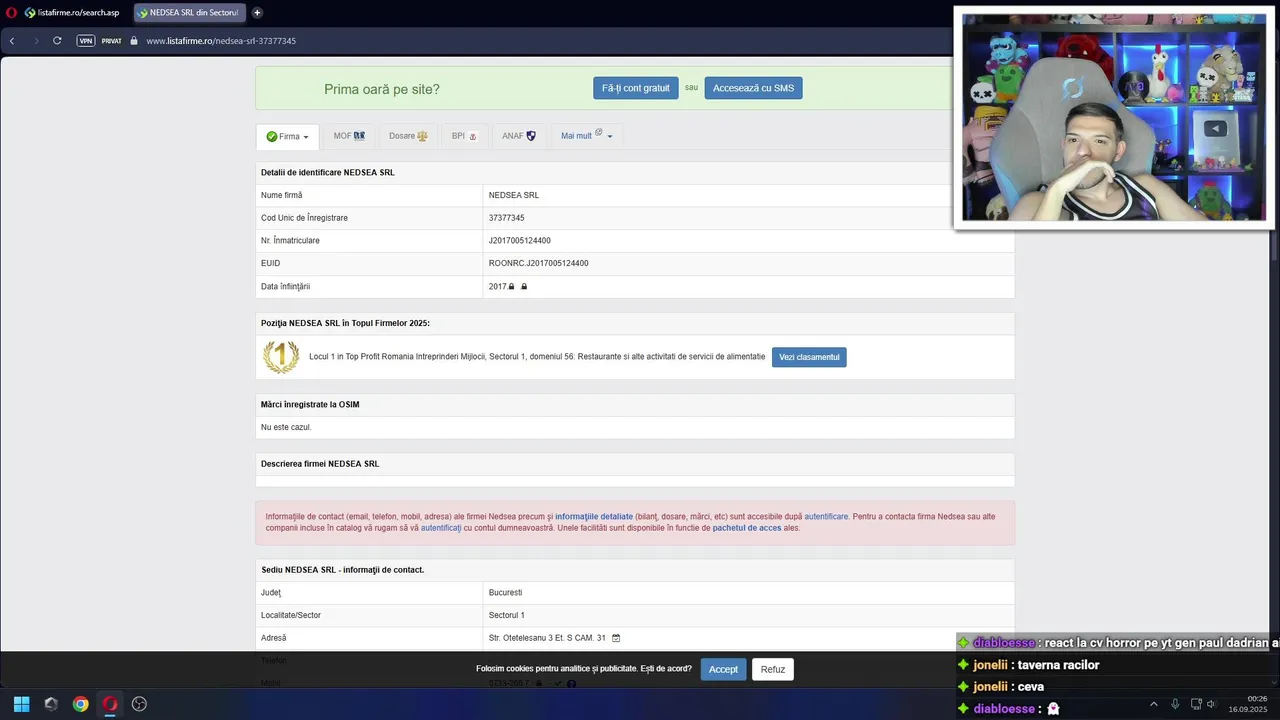The height and width of the screenshot is (720, 1280).
Task: Switch to the listafirme.ro/search.asp tab
Action: click(x=71, y=13)
